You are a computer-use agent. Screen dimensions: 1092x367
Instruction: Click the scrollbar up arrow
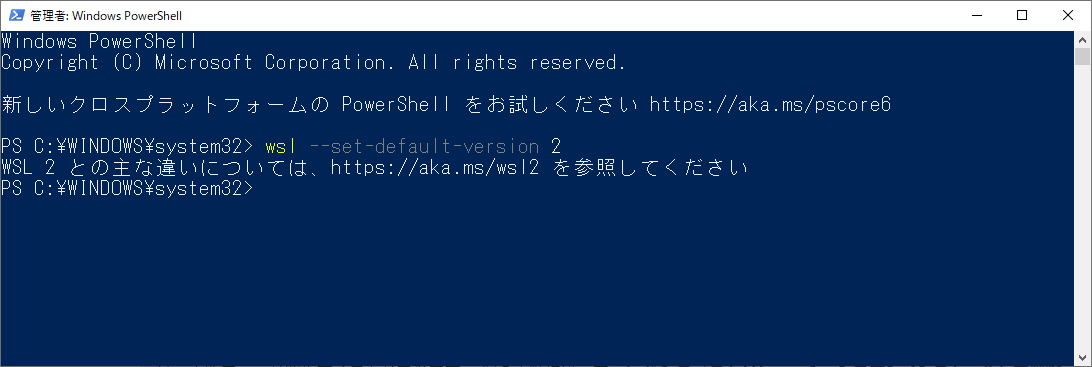coord(1082,38)
